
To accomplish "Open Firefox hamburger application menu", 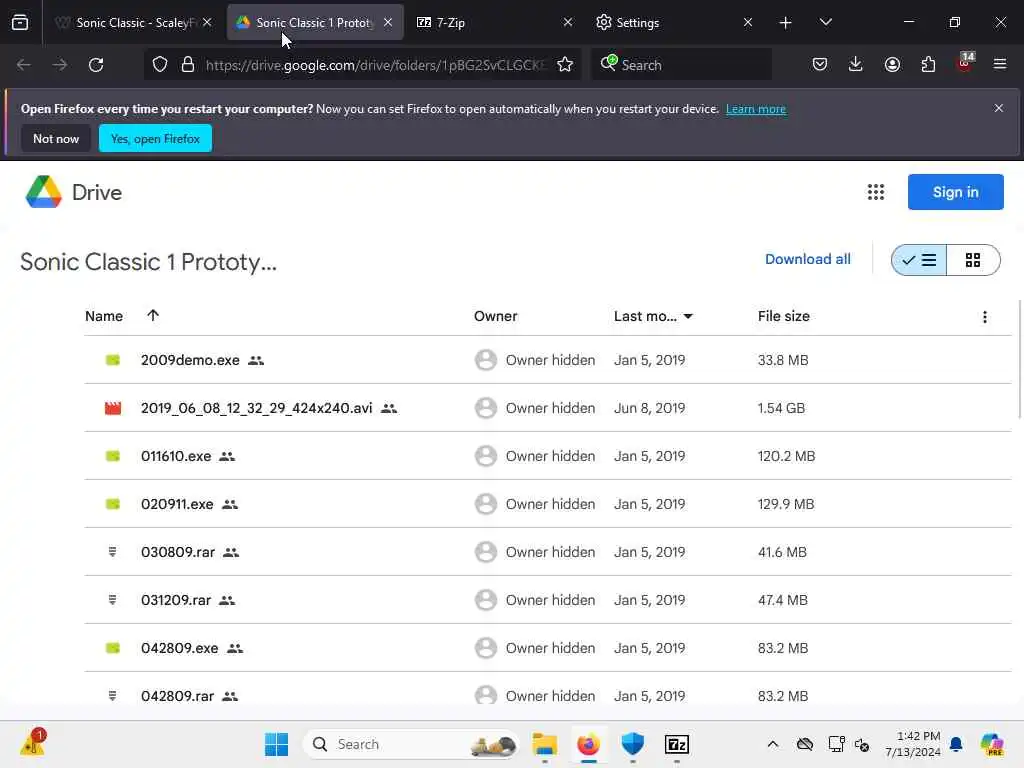I will pyautogui.click(x=1000, y=65).
